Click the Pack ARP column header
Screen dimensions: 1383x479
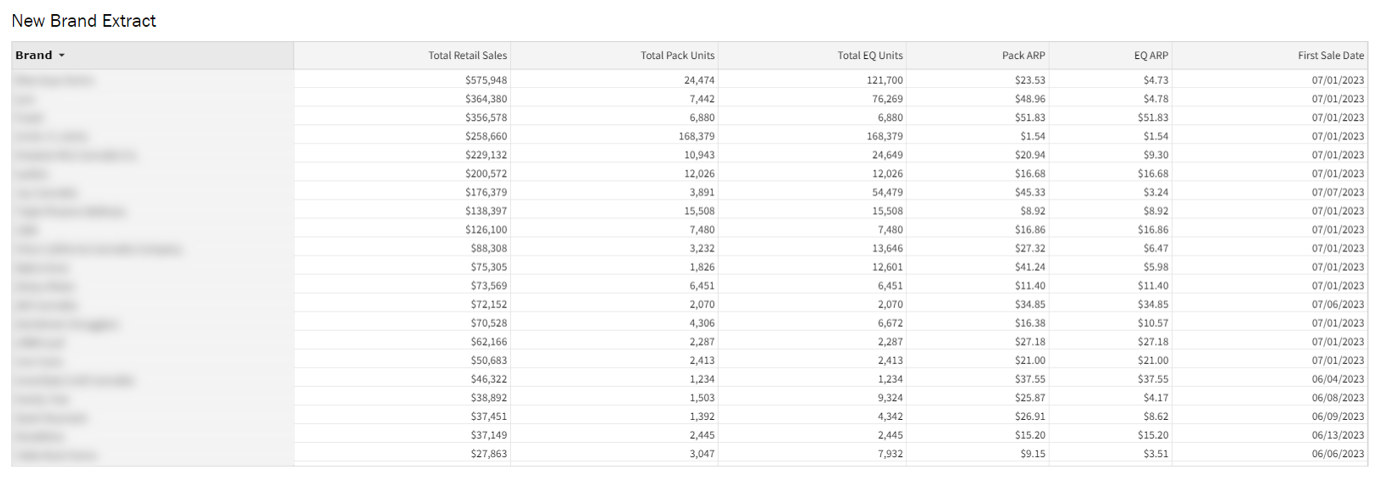click(x=1023, y=56)
